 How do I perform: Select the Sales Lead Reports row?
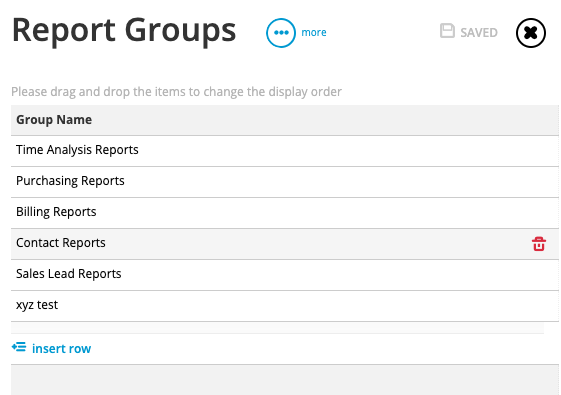click(x=285, y=275)
